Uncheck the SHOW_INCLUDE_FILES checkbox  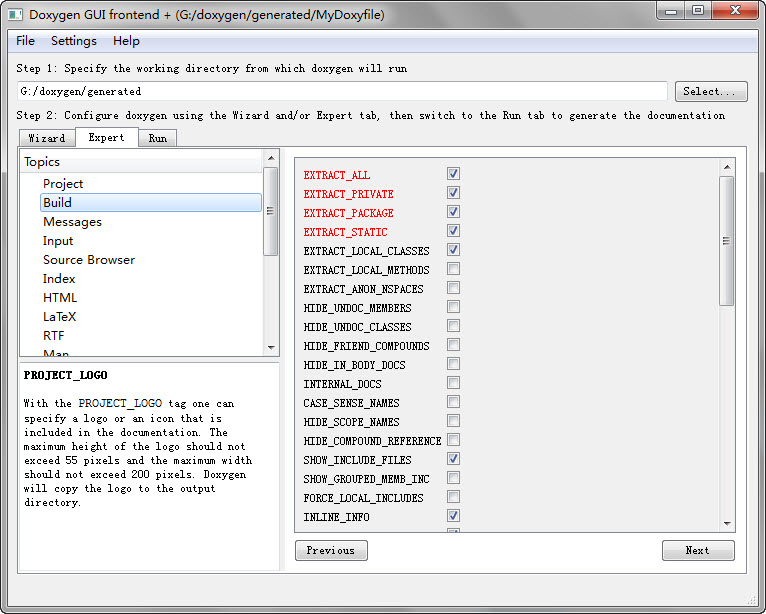(453, 459)
